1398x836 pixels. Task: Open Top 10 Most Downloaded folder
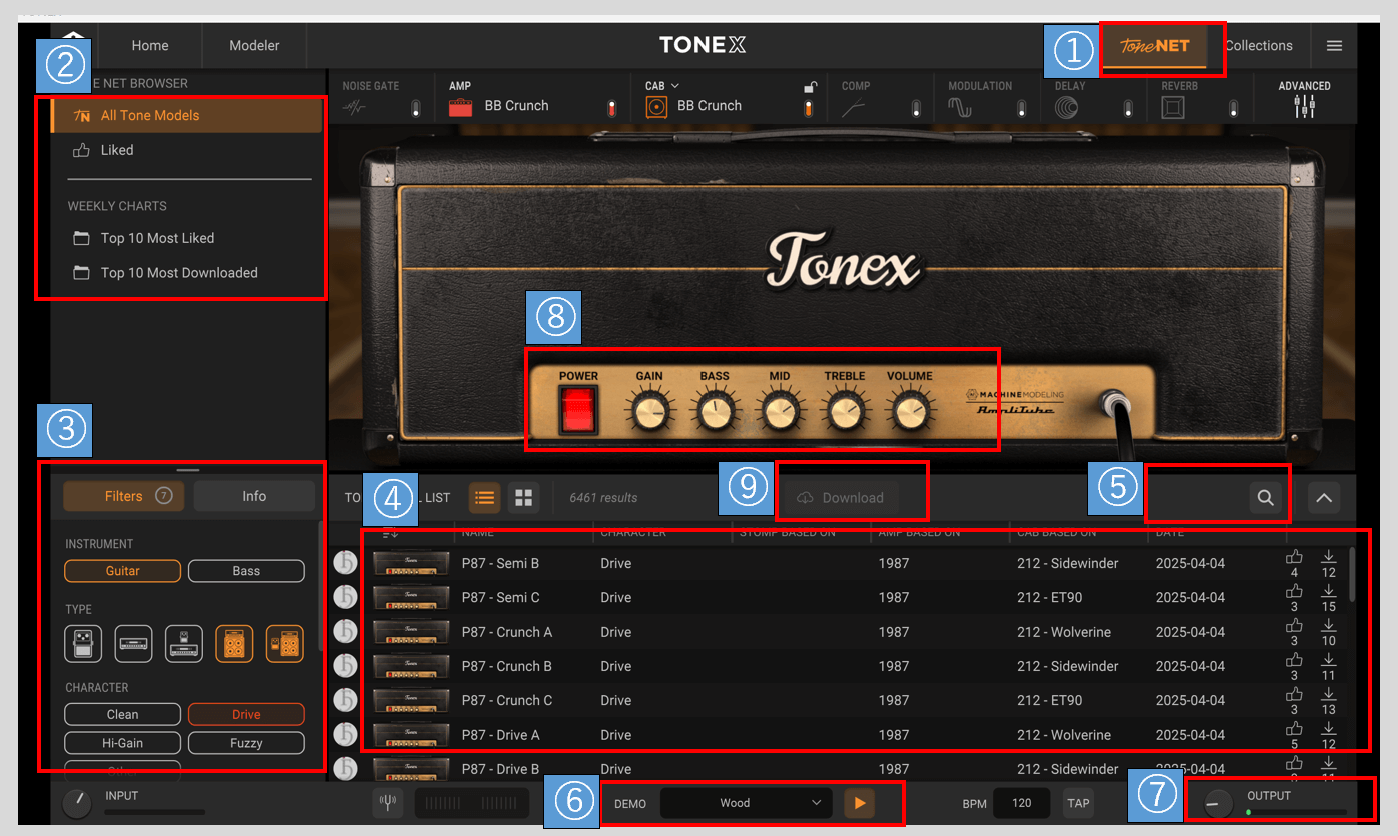[165, 272]
